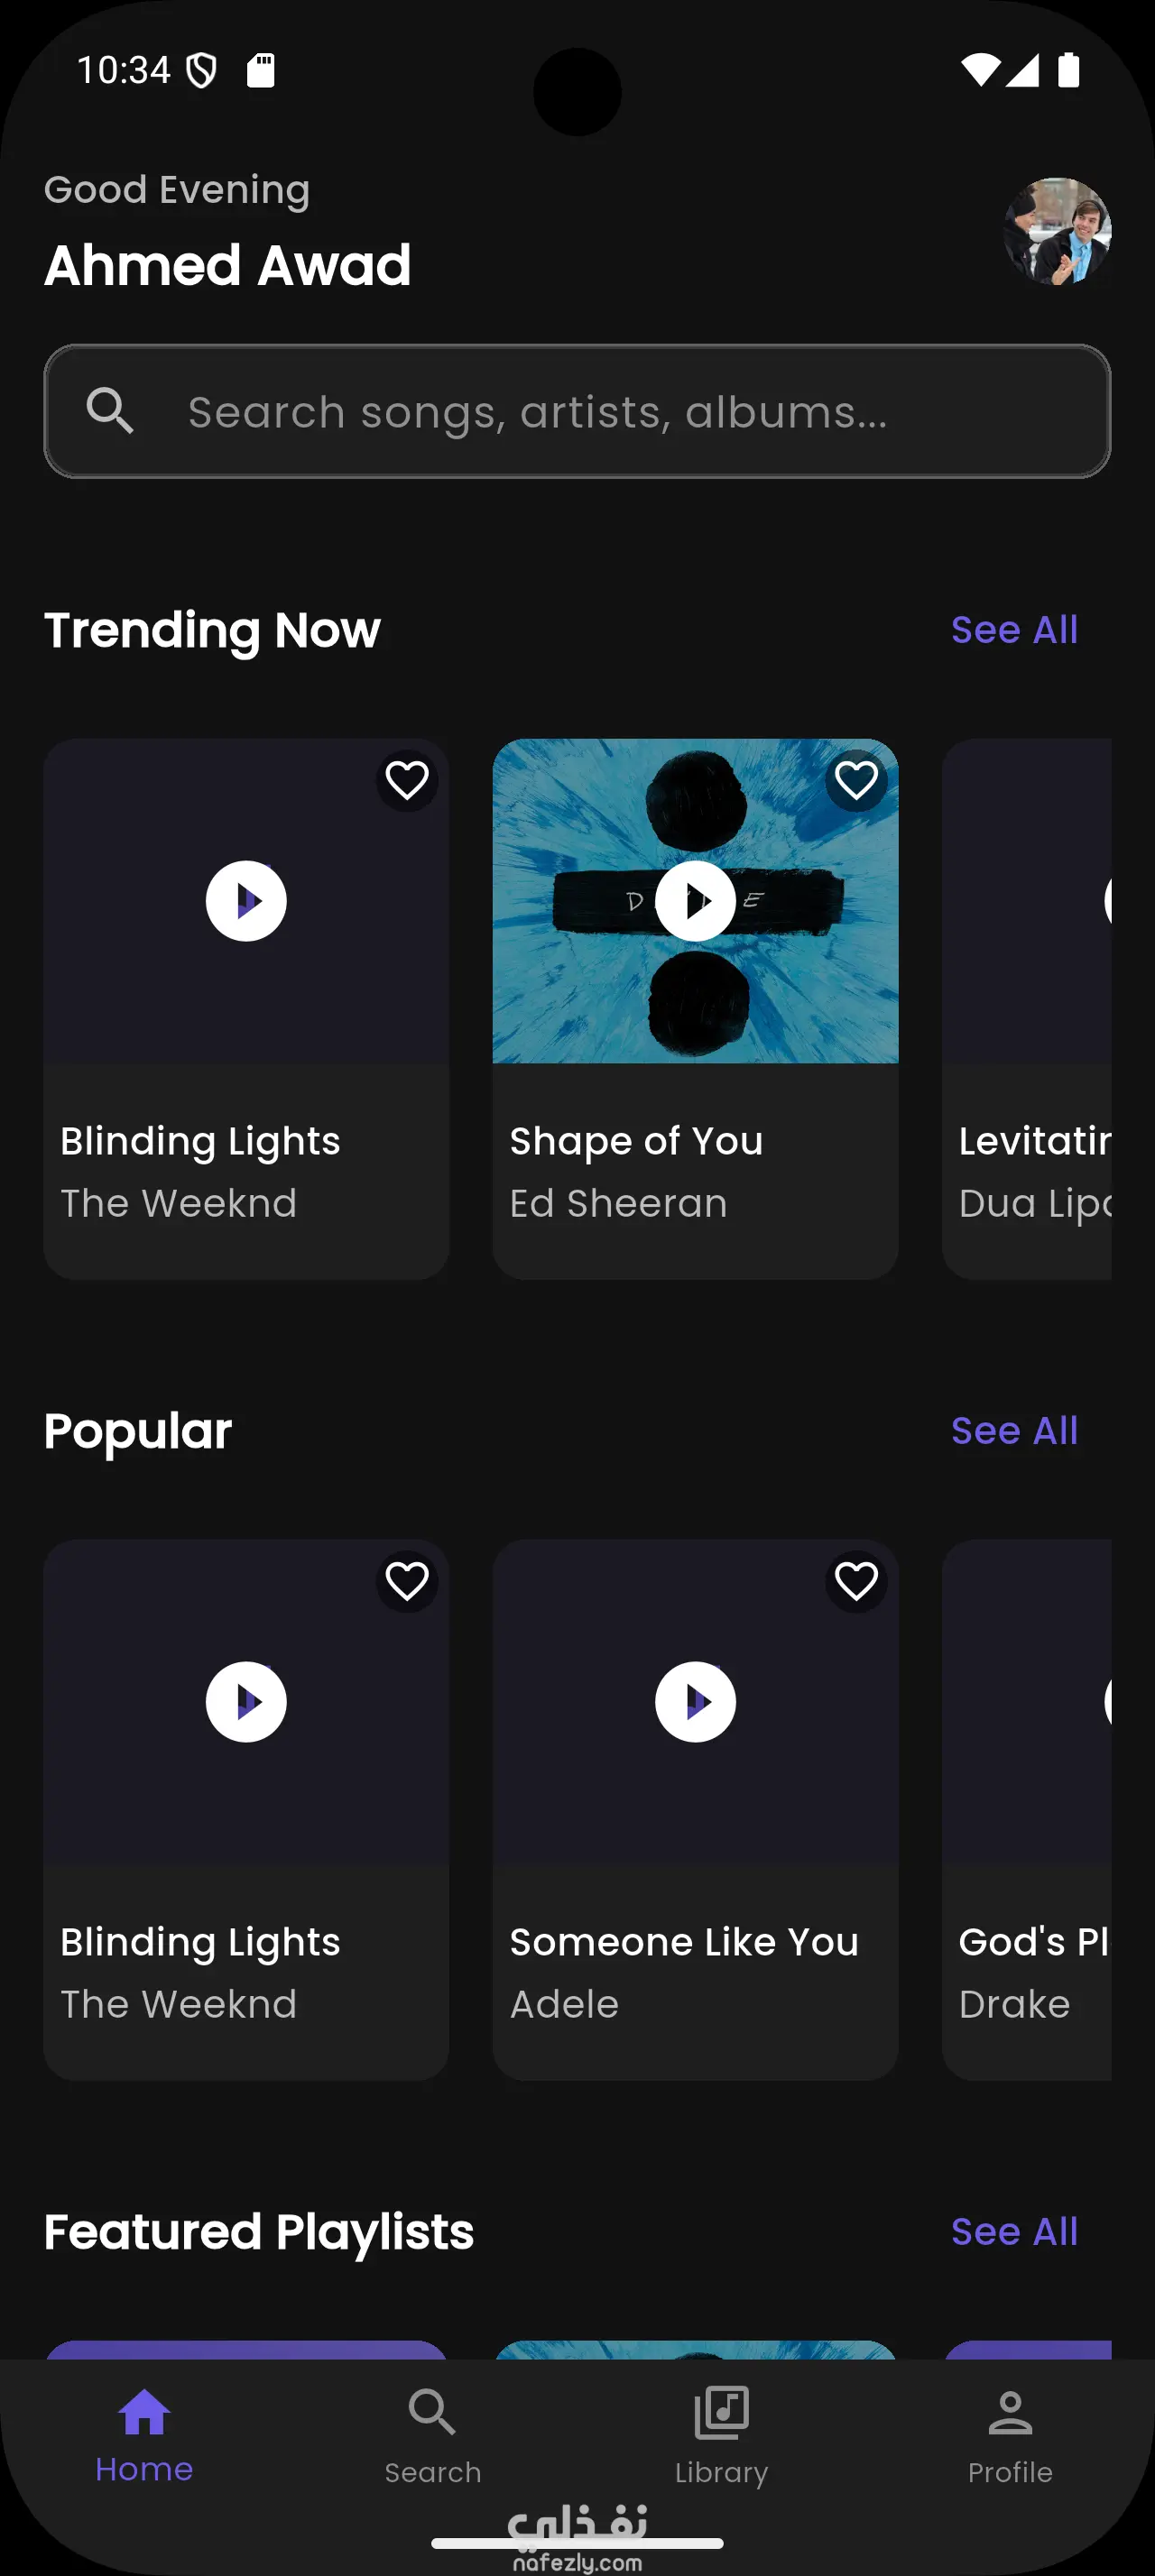See all Popular songs
The height and width of the screenshot is (2576, 1155).
coord(1014,1431)
